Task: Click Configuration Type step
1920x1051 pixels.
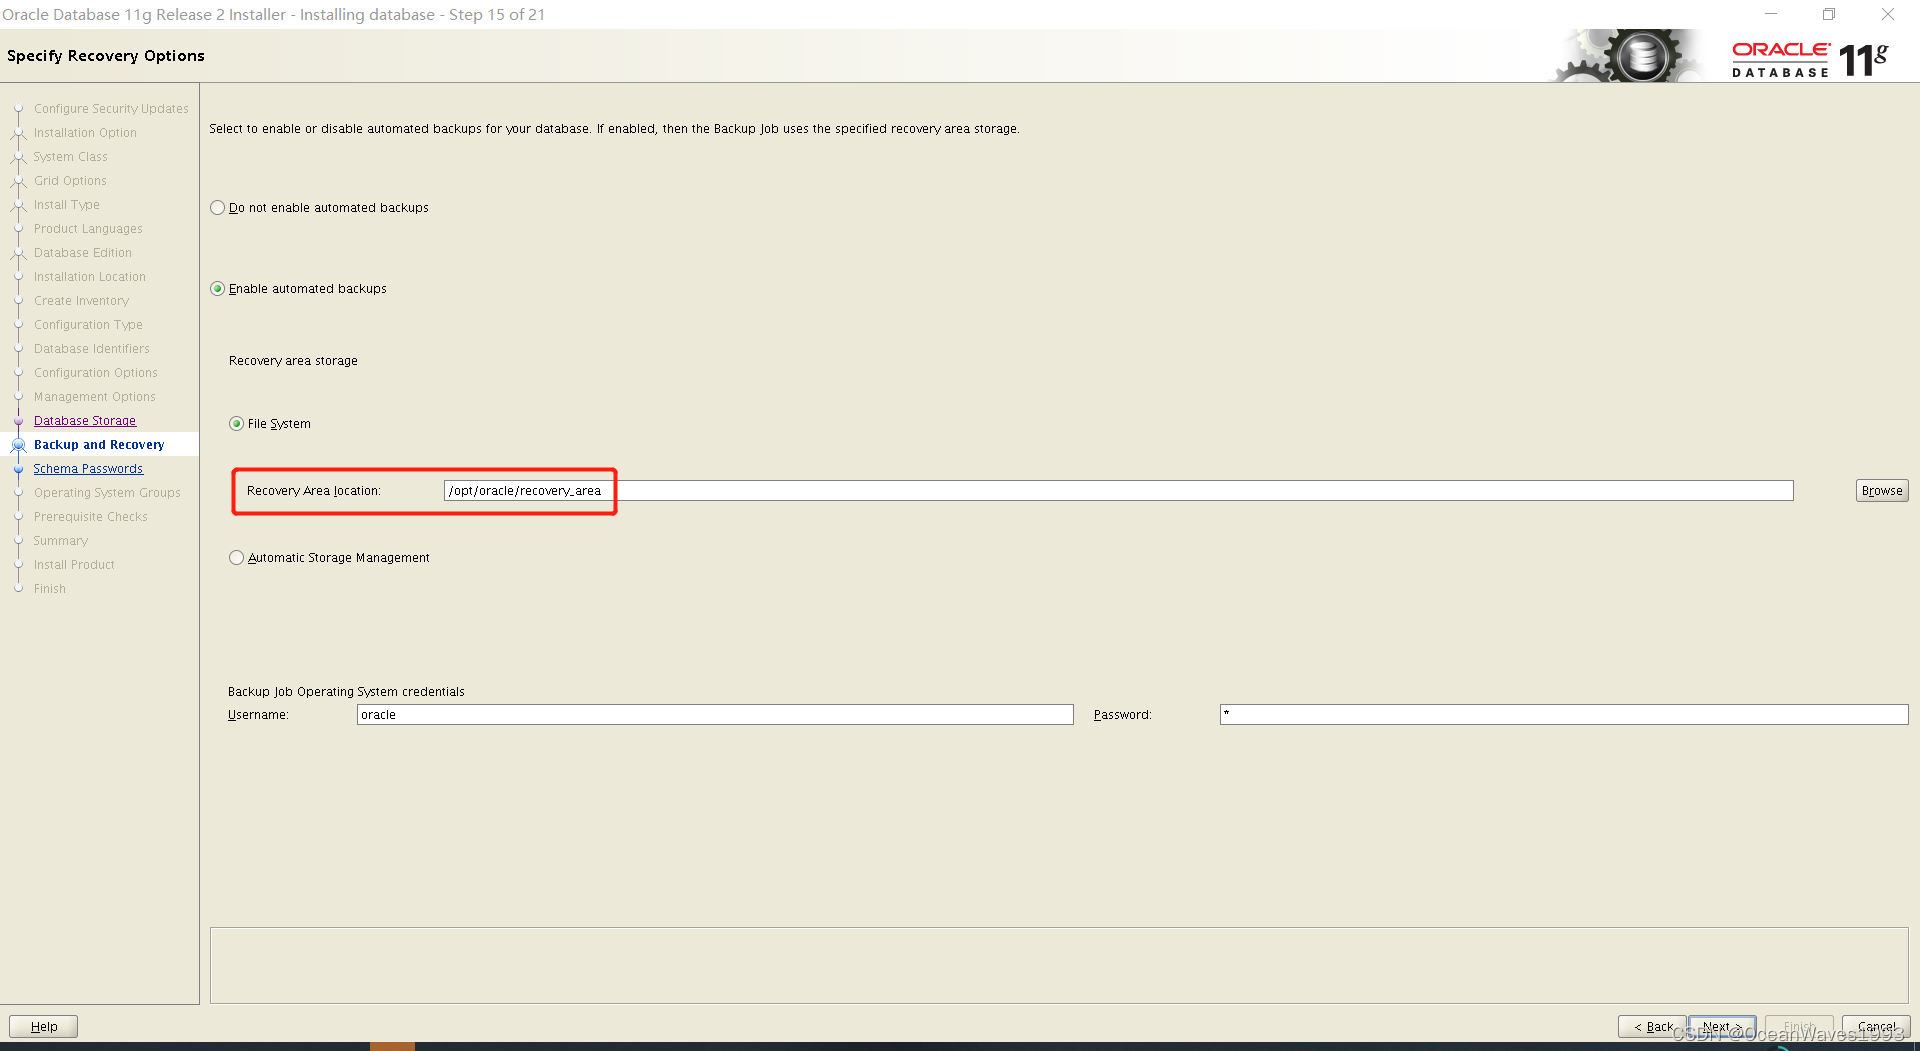Action: click(x=88, y=325)
